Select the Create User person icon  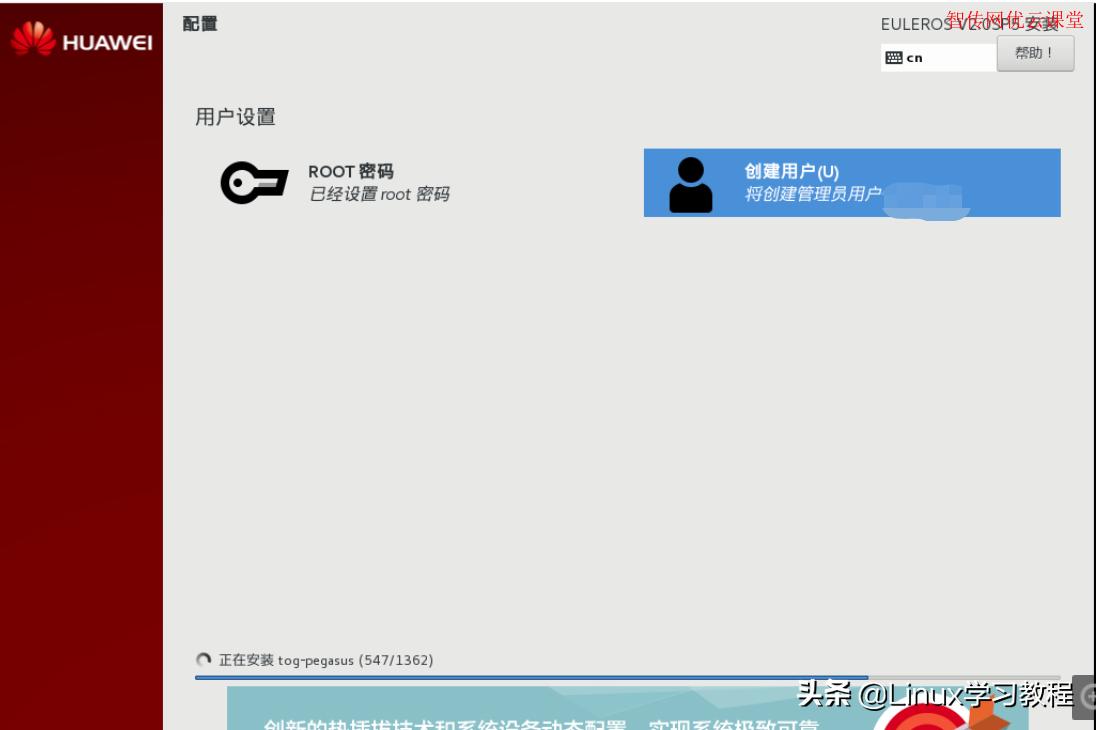point(690,183)
